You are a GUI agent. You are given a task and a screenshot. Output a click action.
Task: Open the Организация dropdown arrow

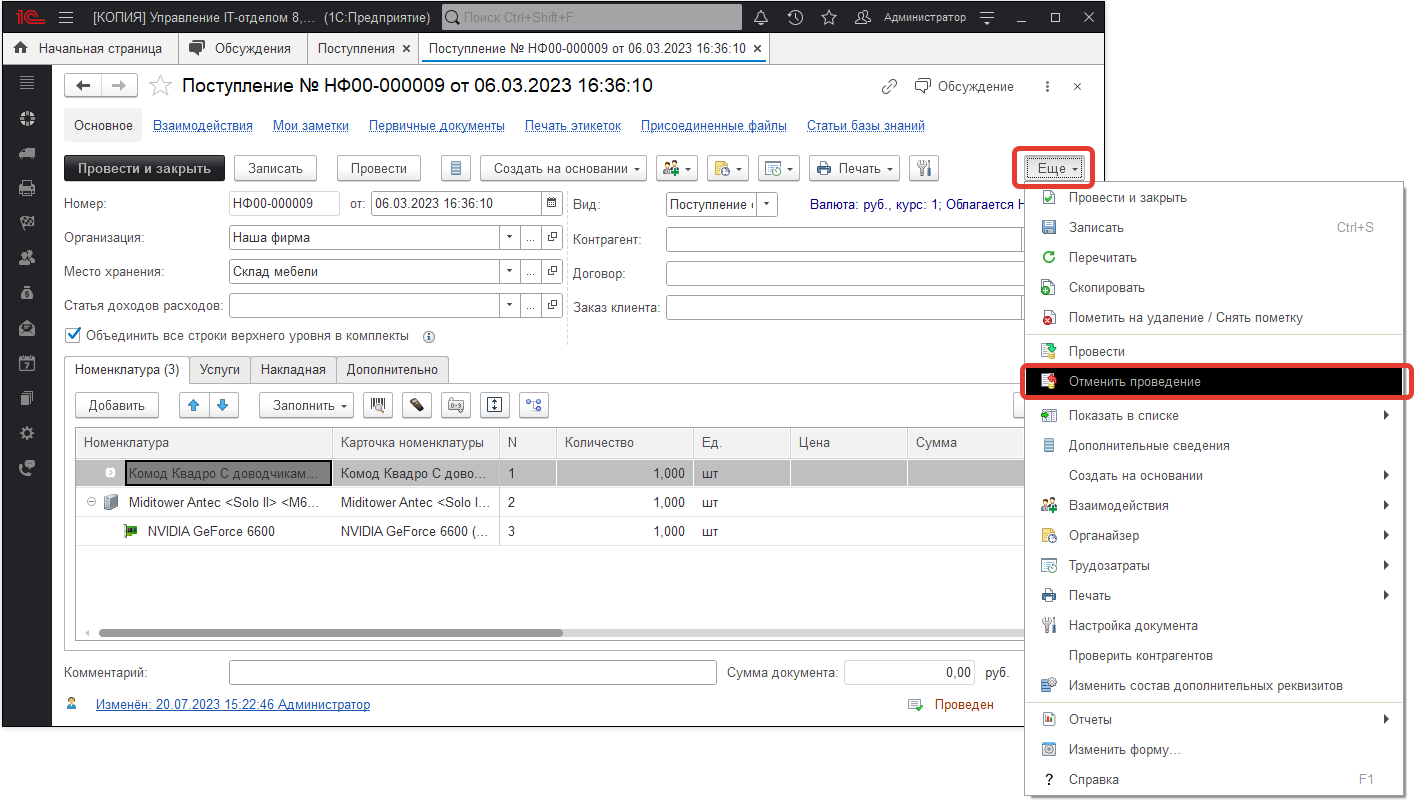[x=510, y=239]
